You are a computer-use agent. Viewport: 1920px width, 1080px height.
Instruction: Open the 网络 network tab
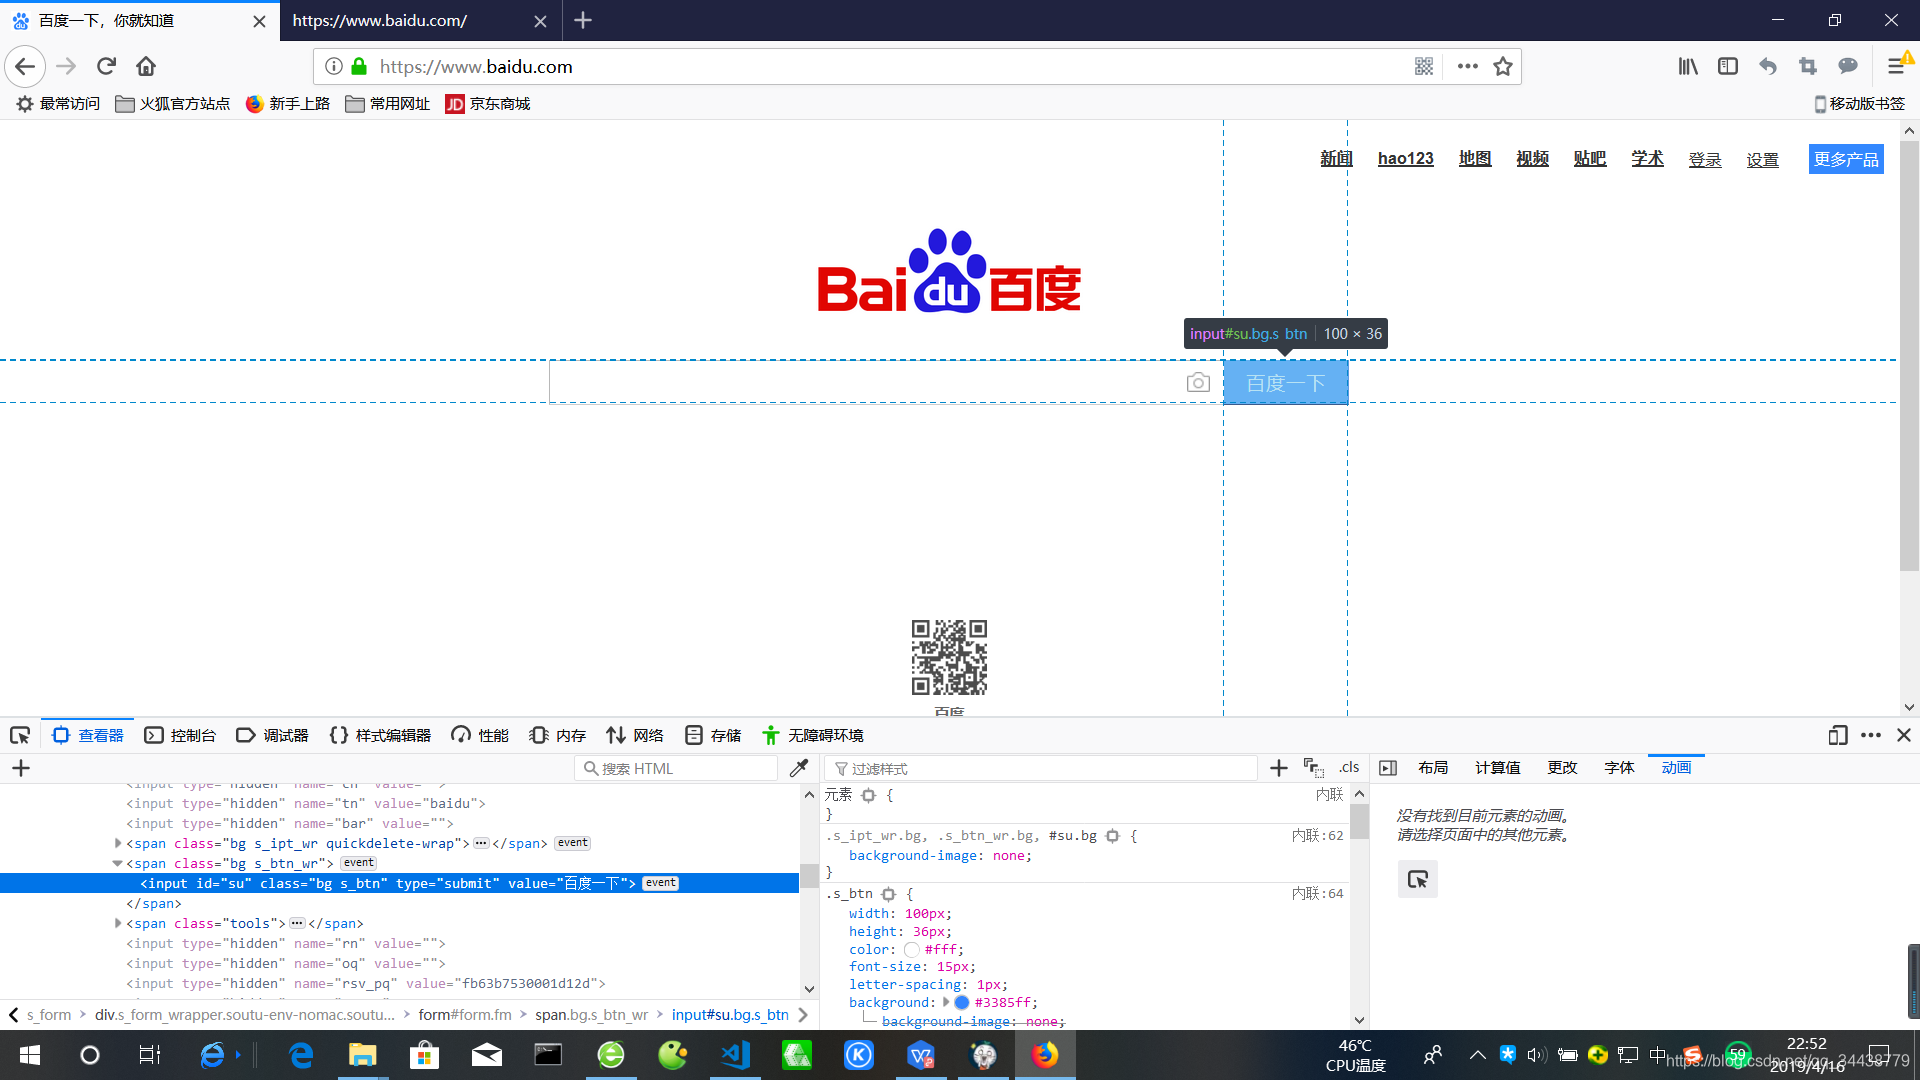point(635,736)
